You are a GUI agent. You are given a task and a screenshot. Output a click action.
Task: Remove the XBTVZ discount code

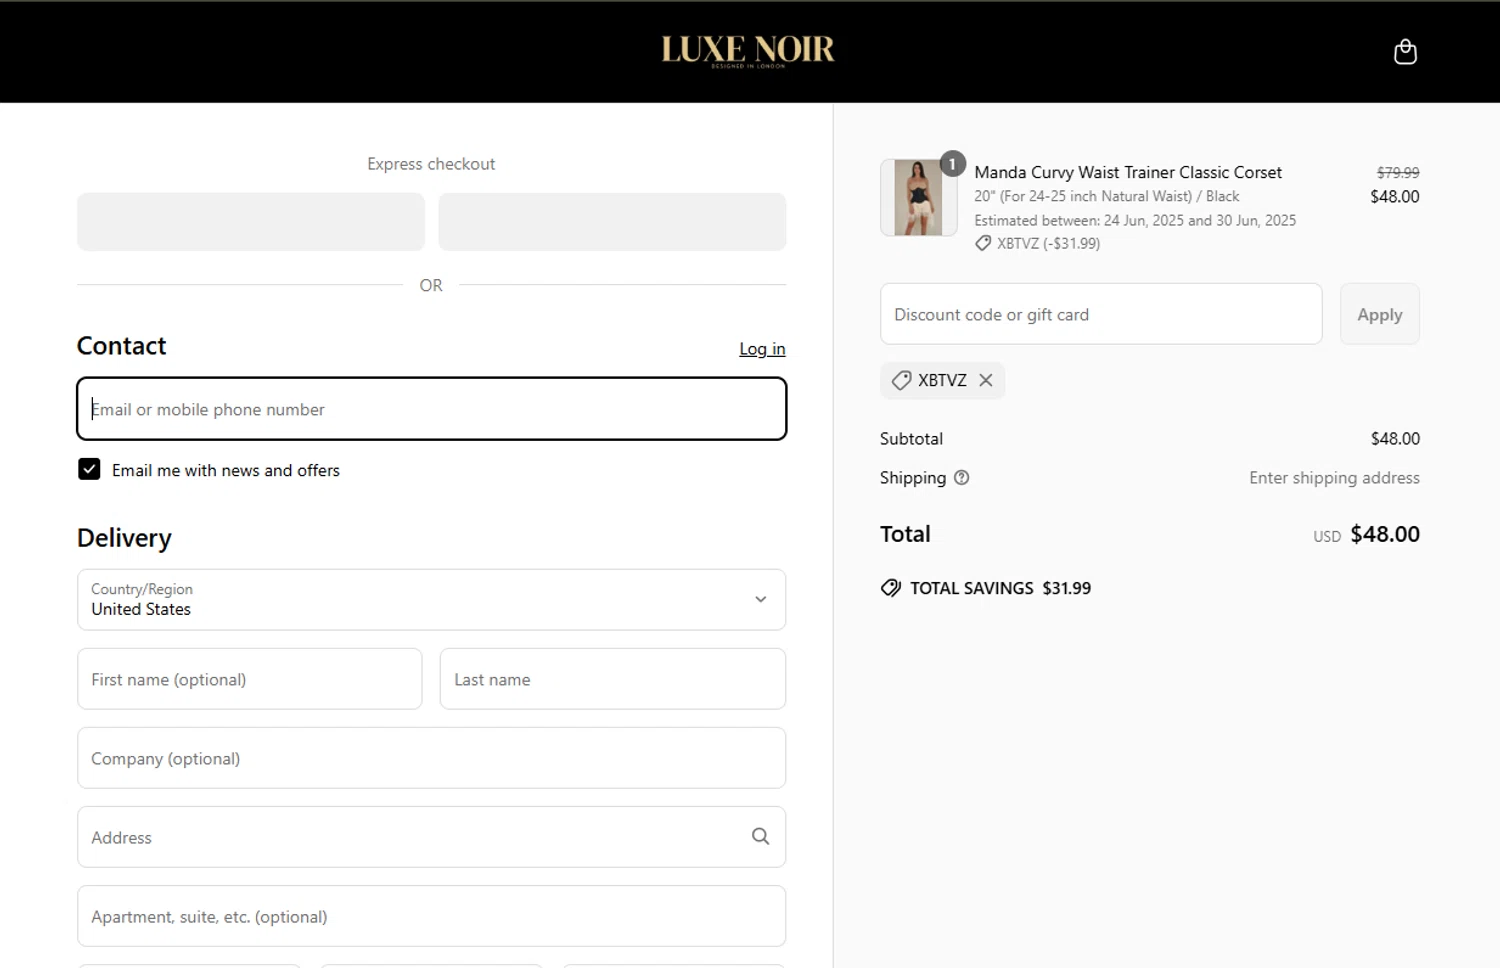[x=986, y=380]
